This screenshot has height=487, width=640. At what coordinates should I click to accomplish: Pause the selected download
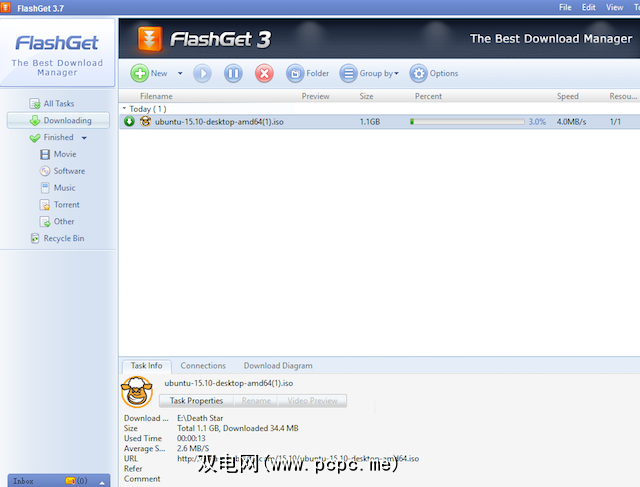tap(233, 73)
